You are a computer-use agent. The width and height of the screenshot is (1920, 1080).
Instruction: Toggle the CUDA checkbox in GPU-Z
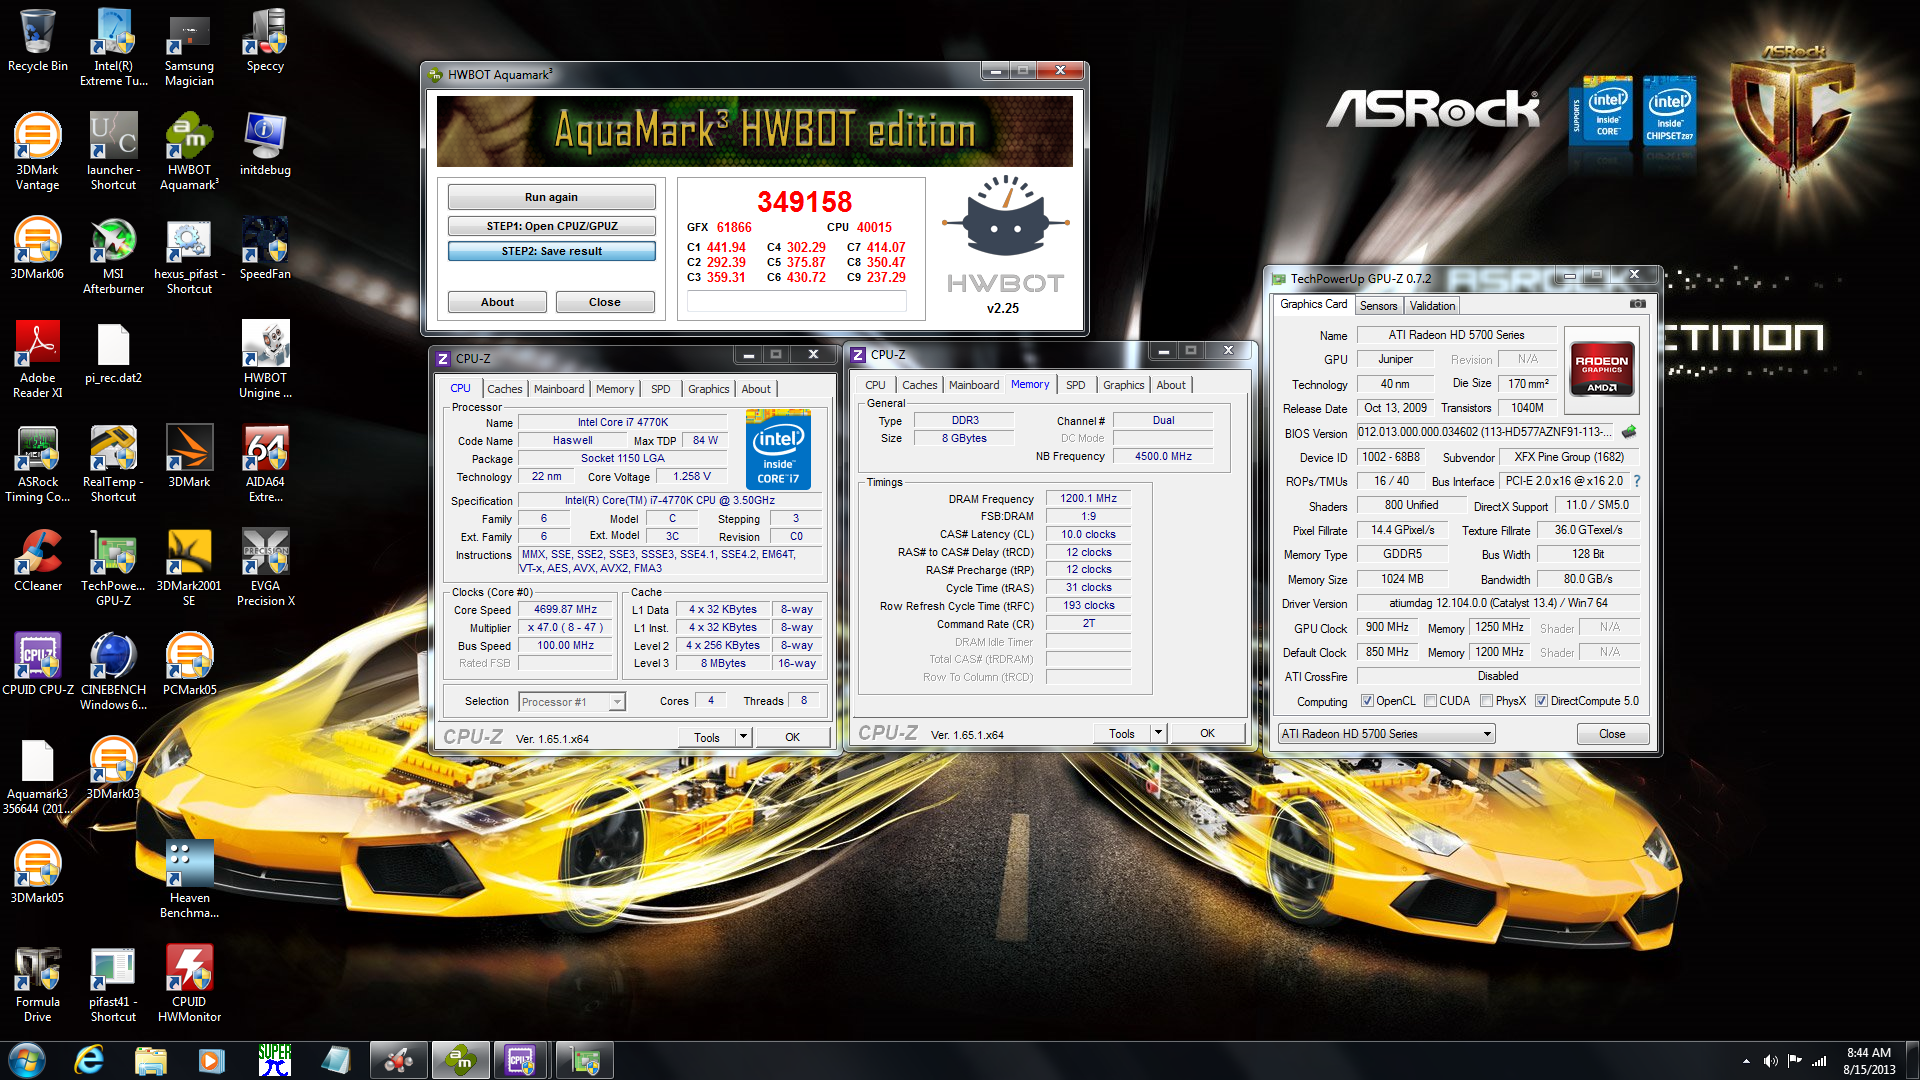pyautogui.click(x=1430, y=701)
